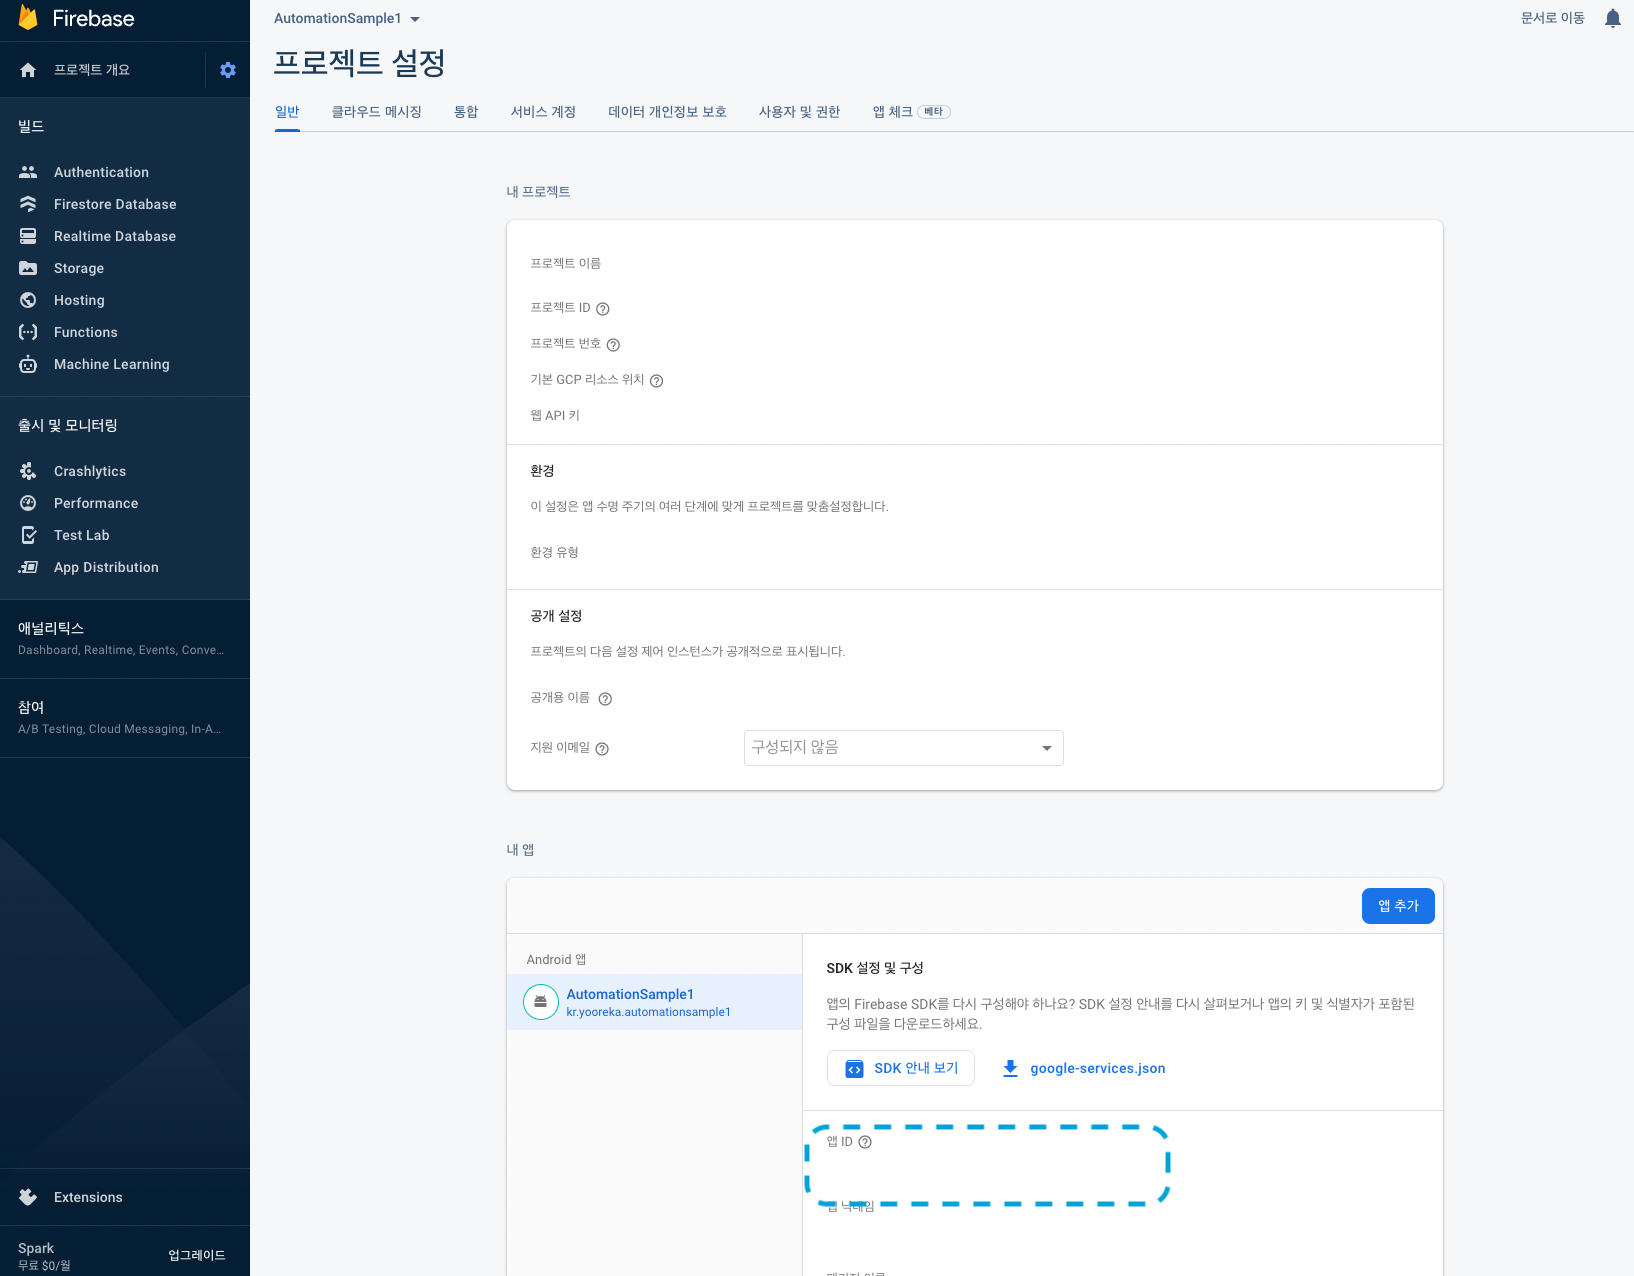1634x1276 pixels.
Task: Open Hosting in sidebar
Action: click(125, 300)
